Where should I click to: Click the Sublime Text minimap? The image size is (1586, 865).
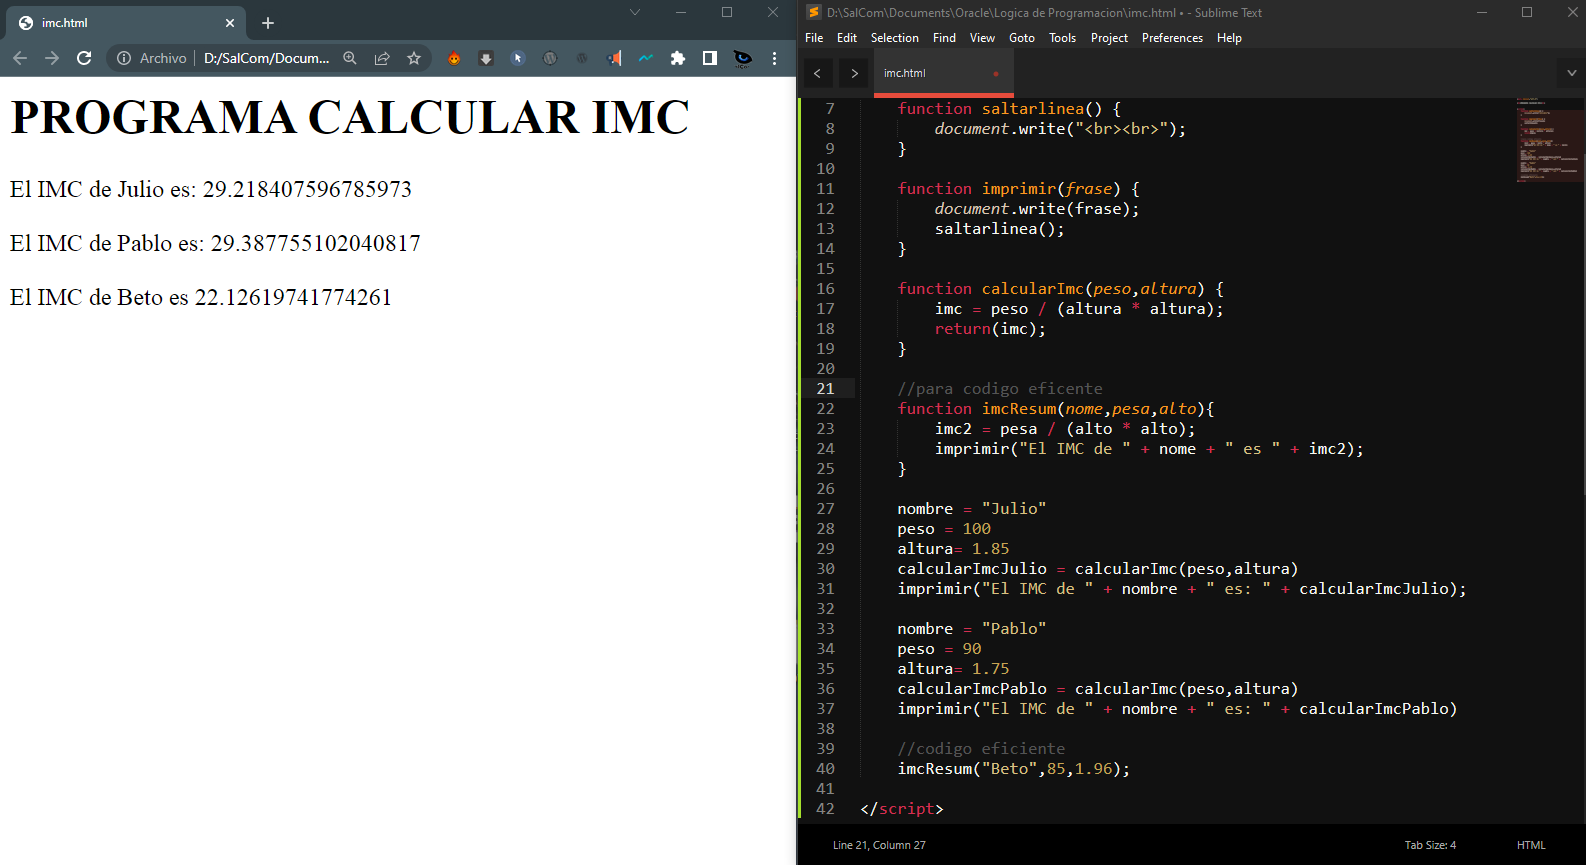tap(1549, 140)
